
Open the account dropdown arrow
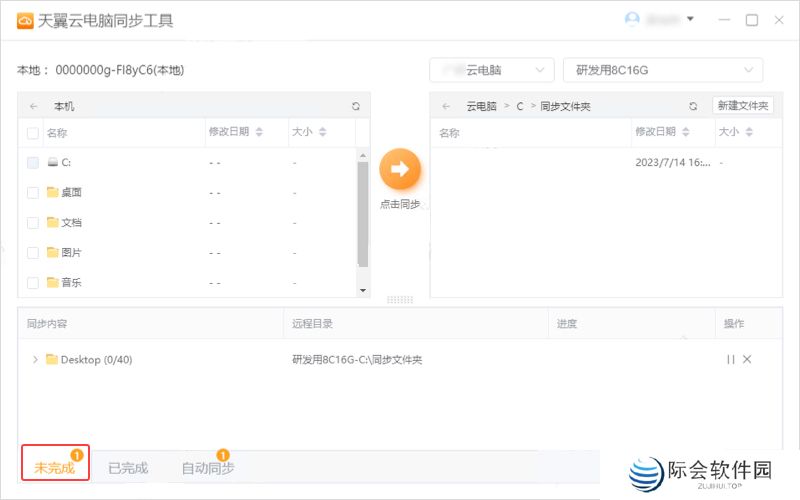(x=690, y=19)
